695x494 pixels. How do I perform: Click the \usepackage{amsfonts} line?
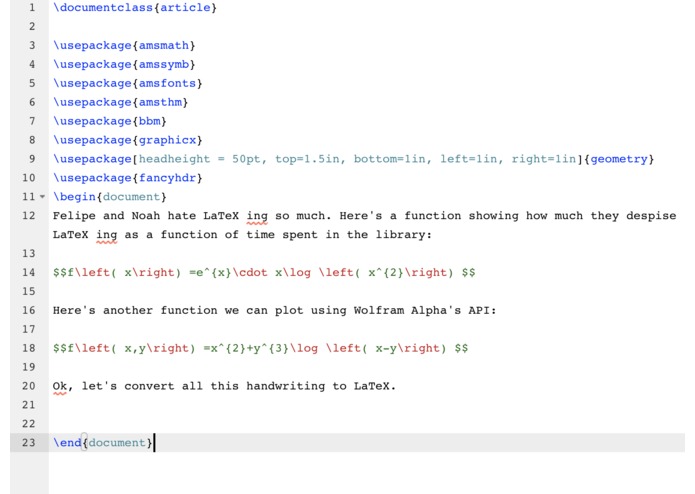pos(128,83)
